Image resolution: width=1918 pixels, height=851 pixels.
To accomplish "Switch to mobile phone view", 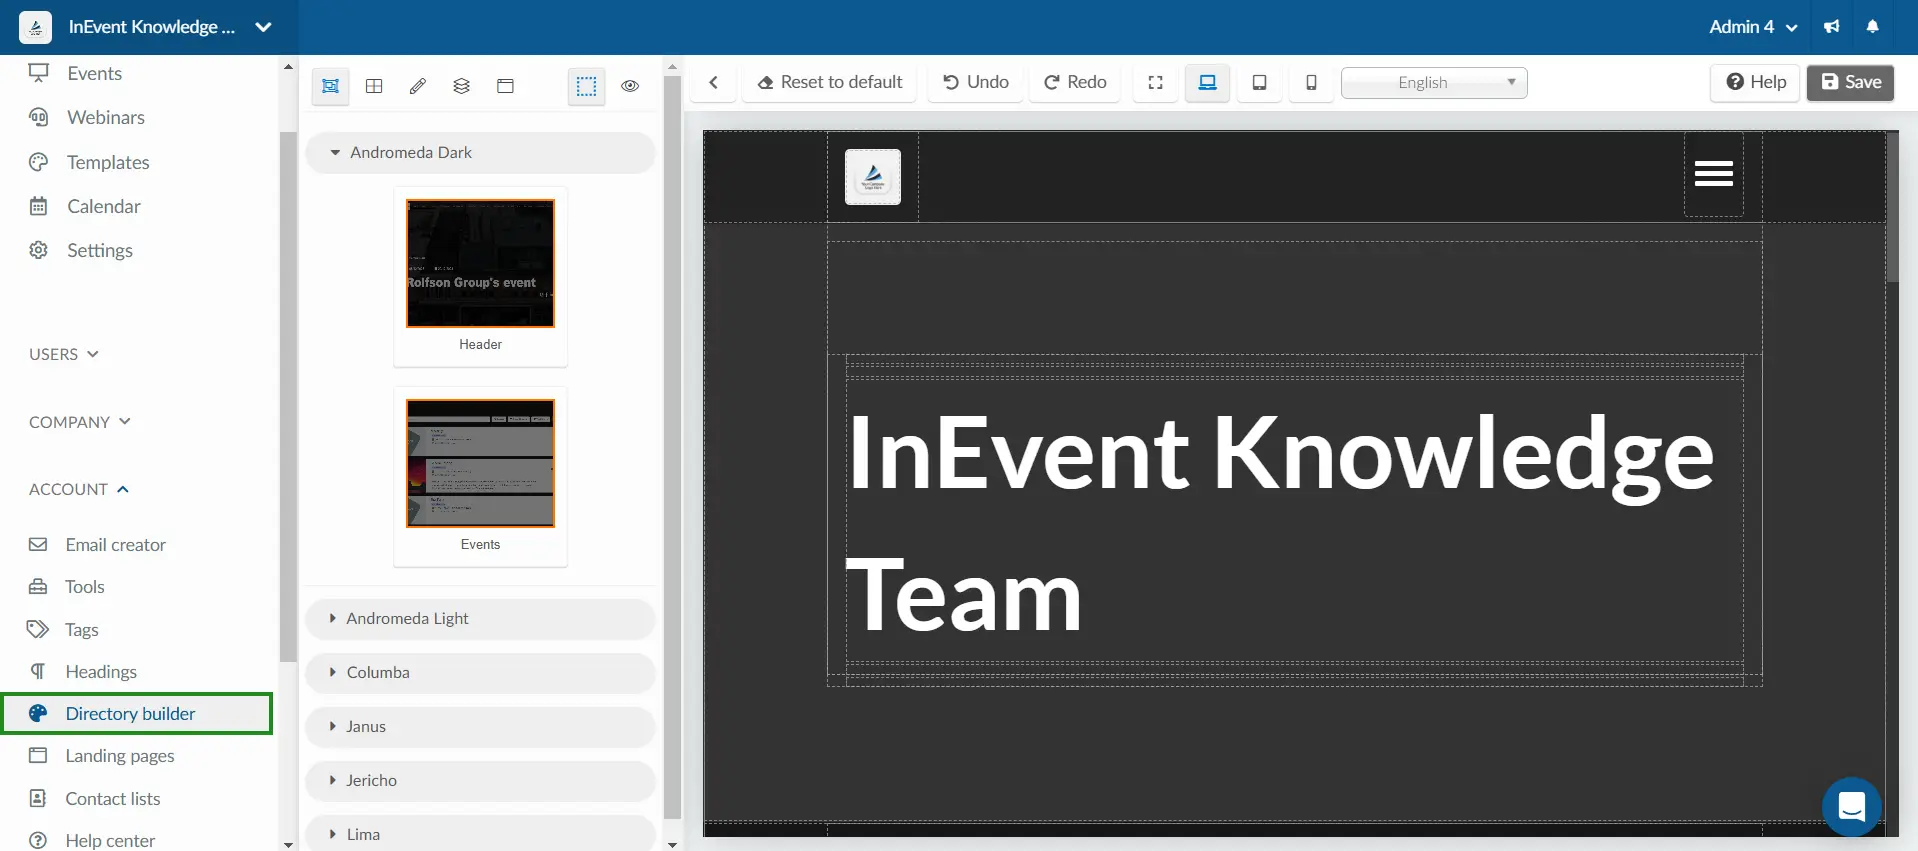I will coord(1312,82).
